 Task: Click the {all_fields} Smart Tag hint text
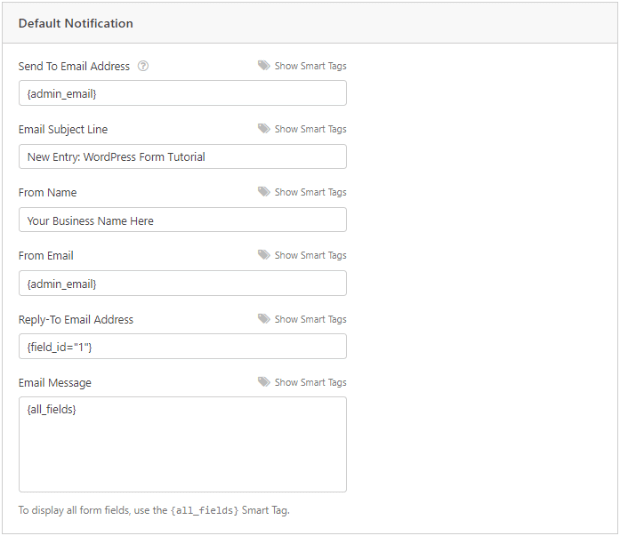(154, 510)
